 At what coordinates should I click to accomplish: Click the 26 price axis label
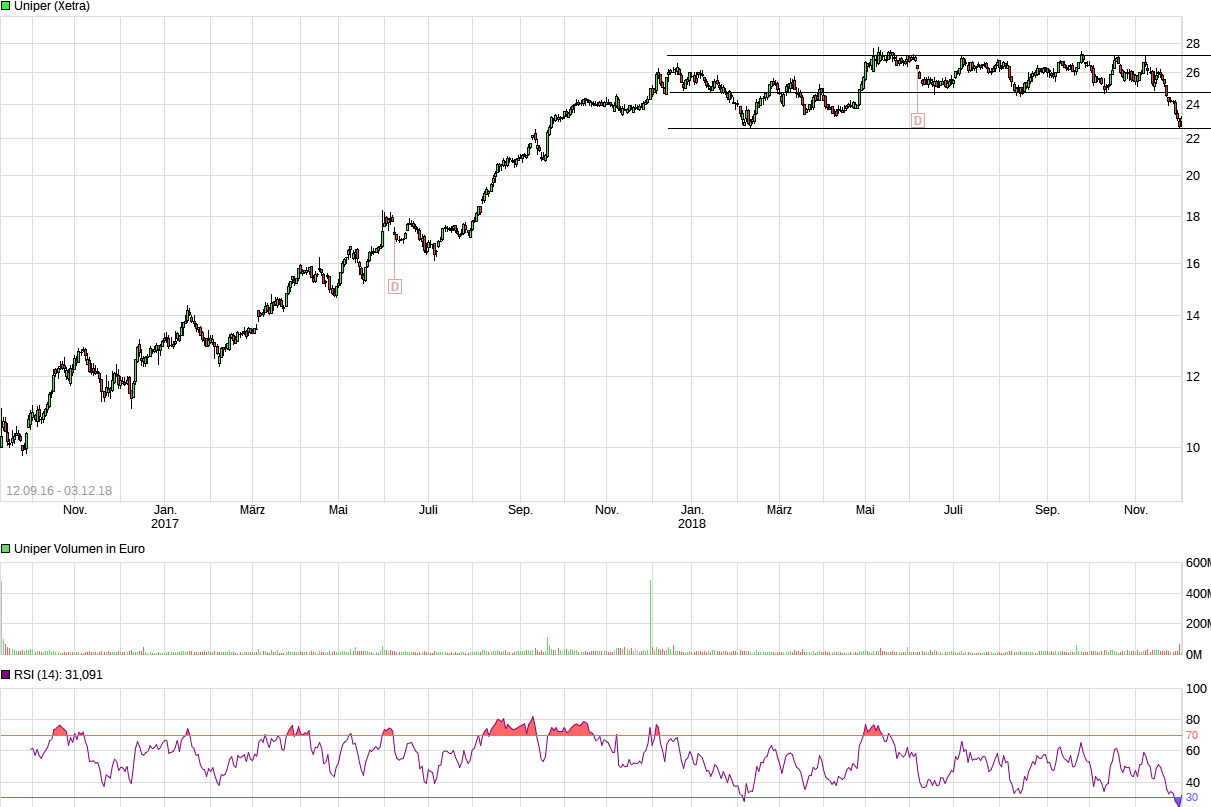1192,73
